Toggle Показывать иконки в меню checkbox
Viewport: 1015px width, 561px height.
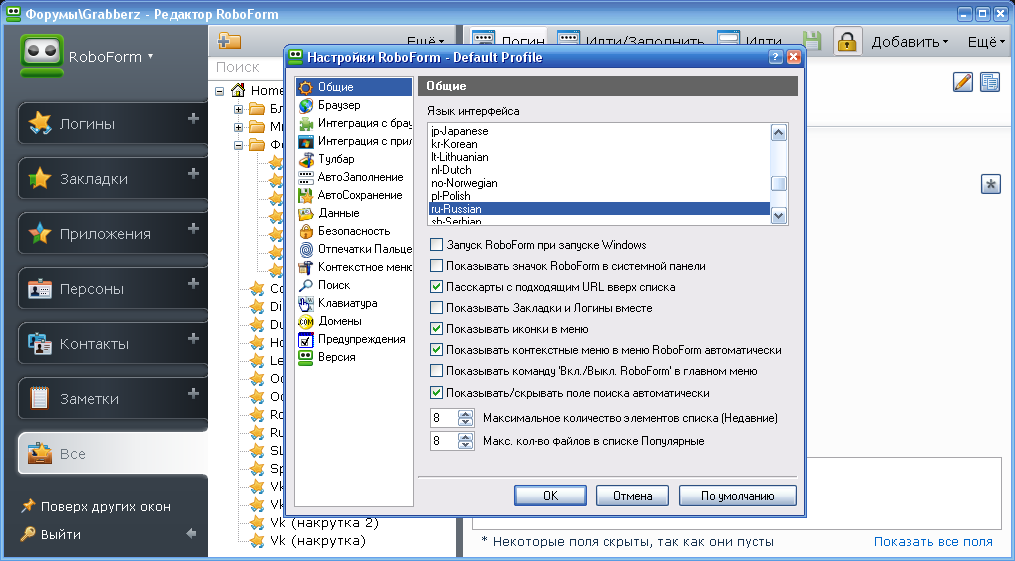point(437,329)
